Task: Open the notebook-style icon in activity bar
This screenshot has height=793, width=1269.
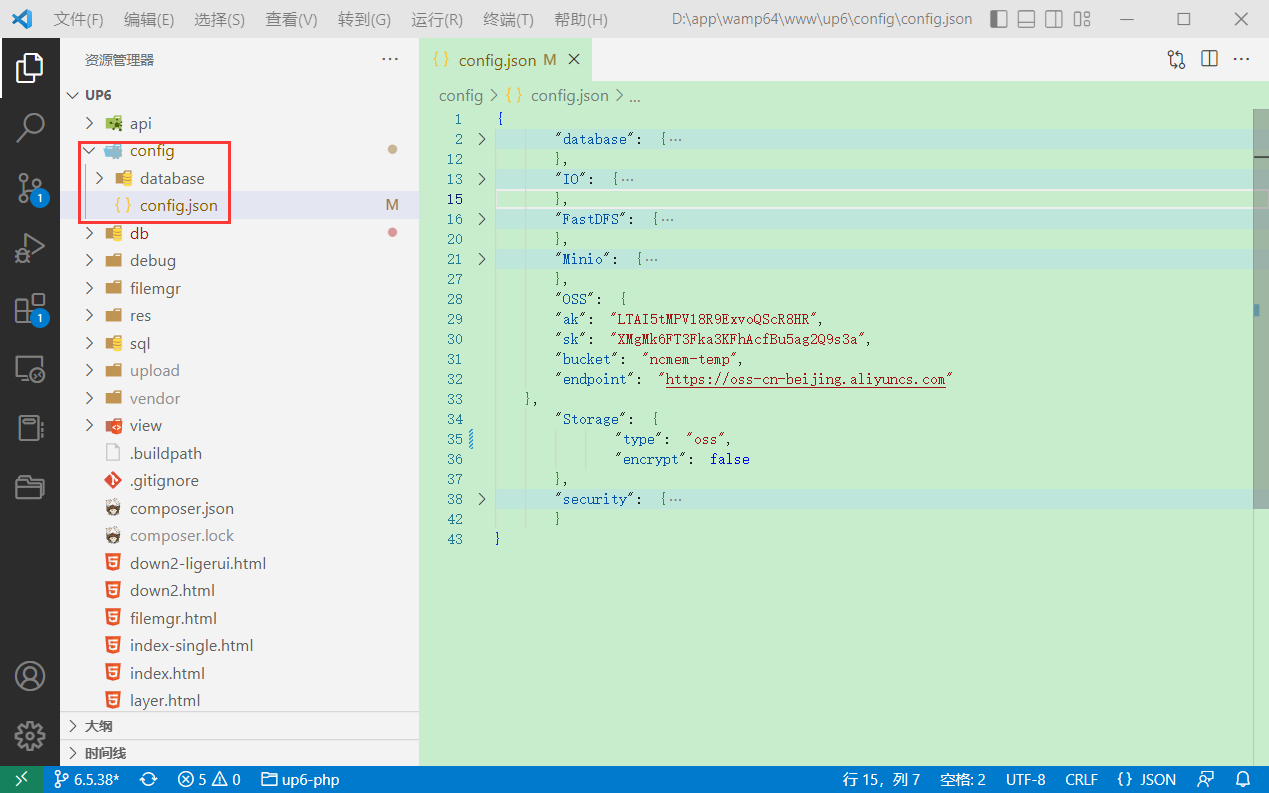Action: (x=30, y=428)
